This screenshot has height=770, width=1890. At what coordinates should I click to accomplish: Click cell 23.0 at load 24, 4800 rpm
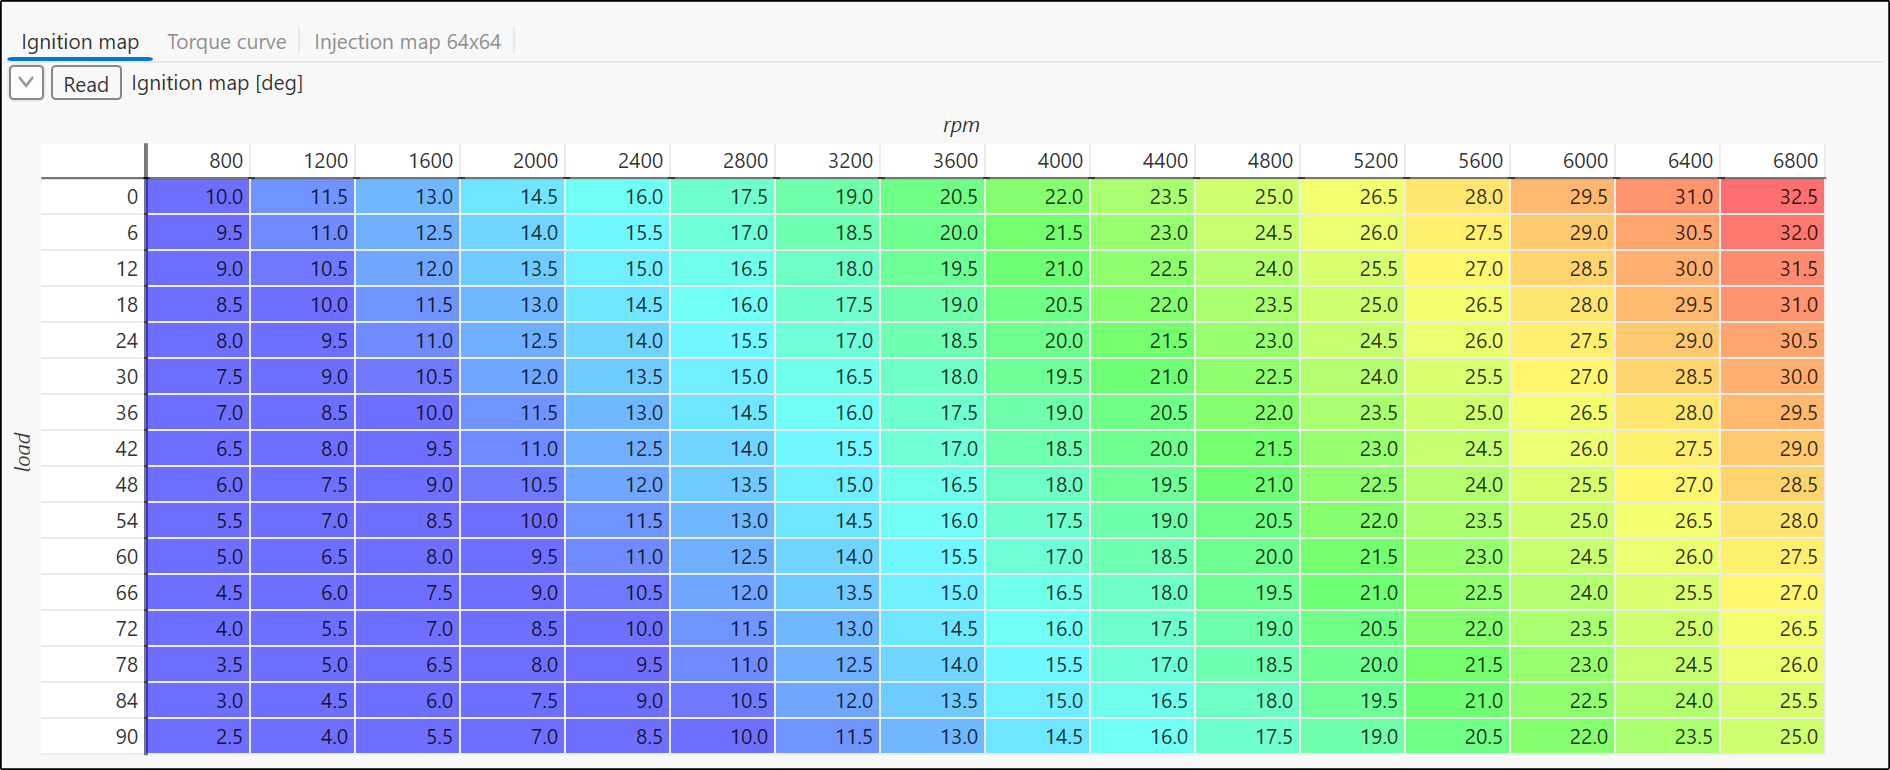pyautogui.click(x=1248, y=341)
